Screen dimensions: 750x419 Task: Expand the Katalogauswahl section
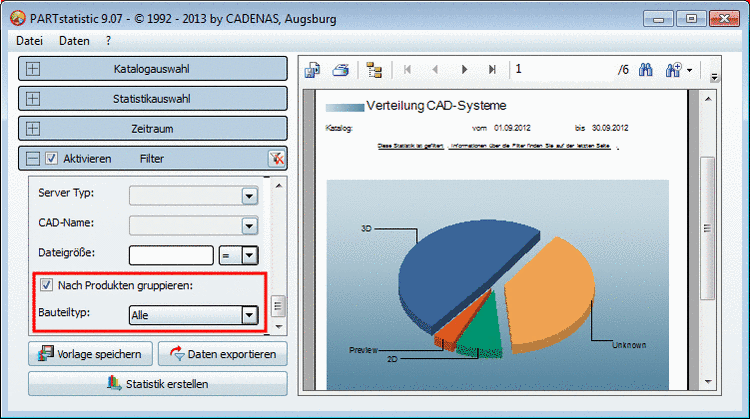click(x=33, y=69)
